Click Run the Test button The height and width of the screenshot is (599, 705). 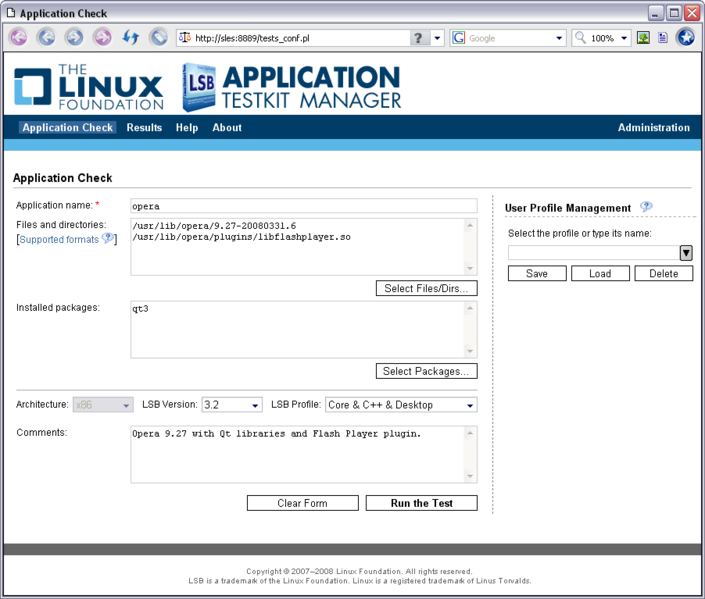[422, 503]
